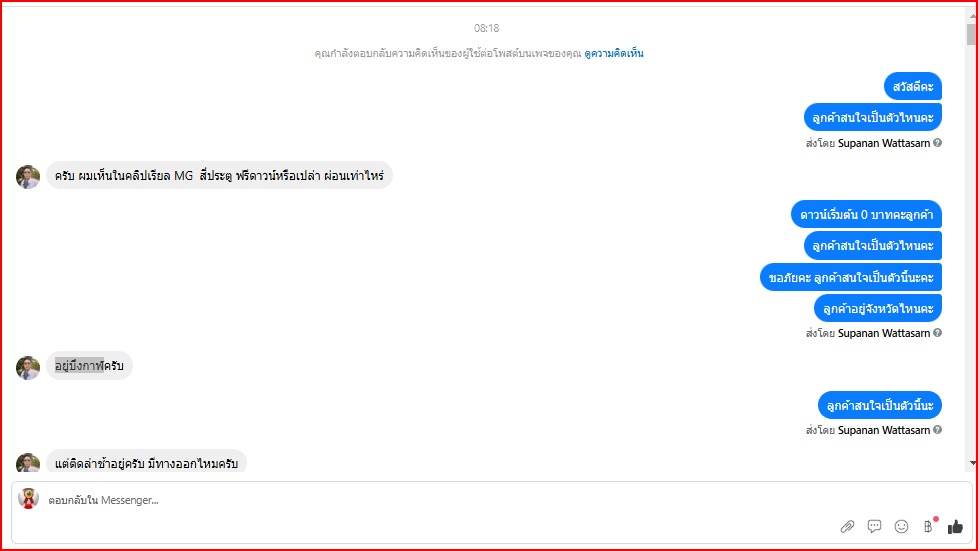Click the ขอภัยคะ ลูกค้าสนใจเป็นตัวนี้นะคะ bubble
This screenshot has height=551, width=978.
tap(851, 277)
